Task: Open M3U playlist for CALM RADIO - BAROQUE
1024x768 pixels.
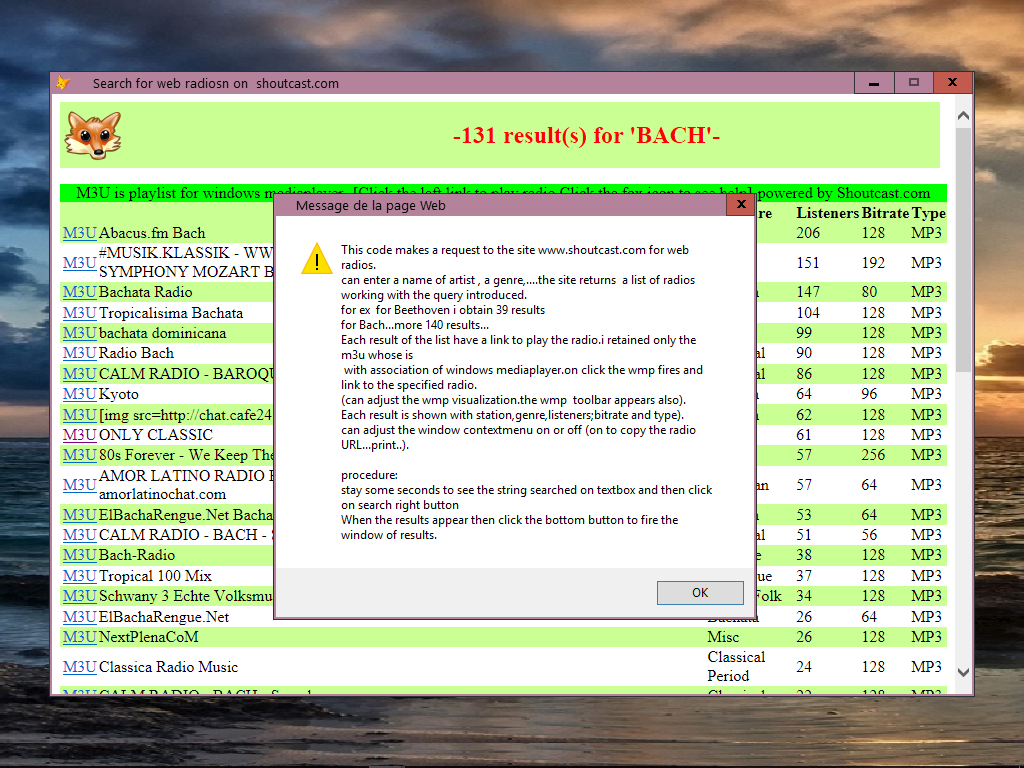Action: click(x=80, y=374)
